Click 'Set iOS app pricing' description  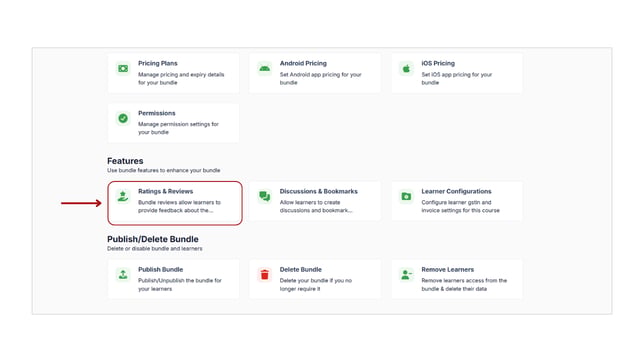tap(457, 78)
